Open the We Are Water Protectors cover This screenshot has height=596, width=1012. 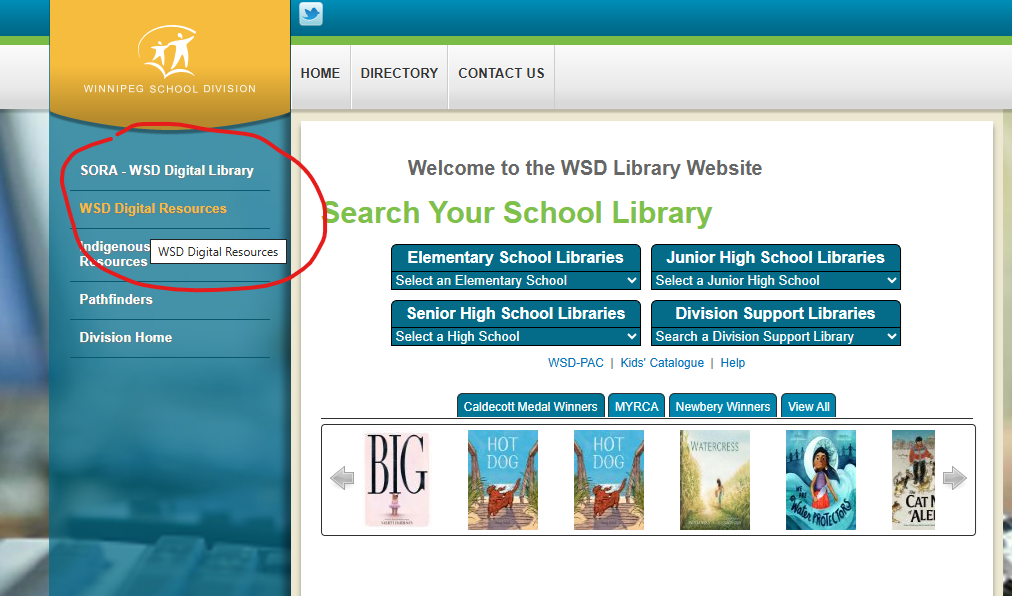[821, 480]
